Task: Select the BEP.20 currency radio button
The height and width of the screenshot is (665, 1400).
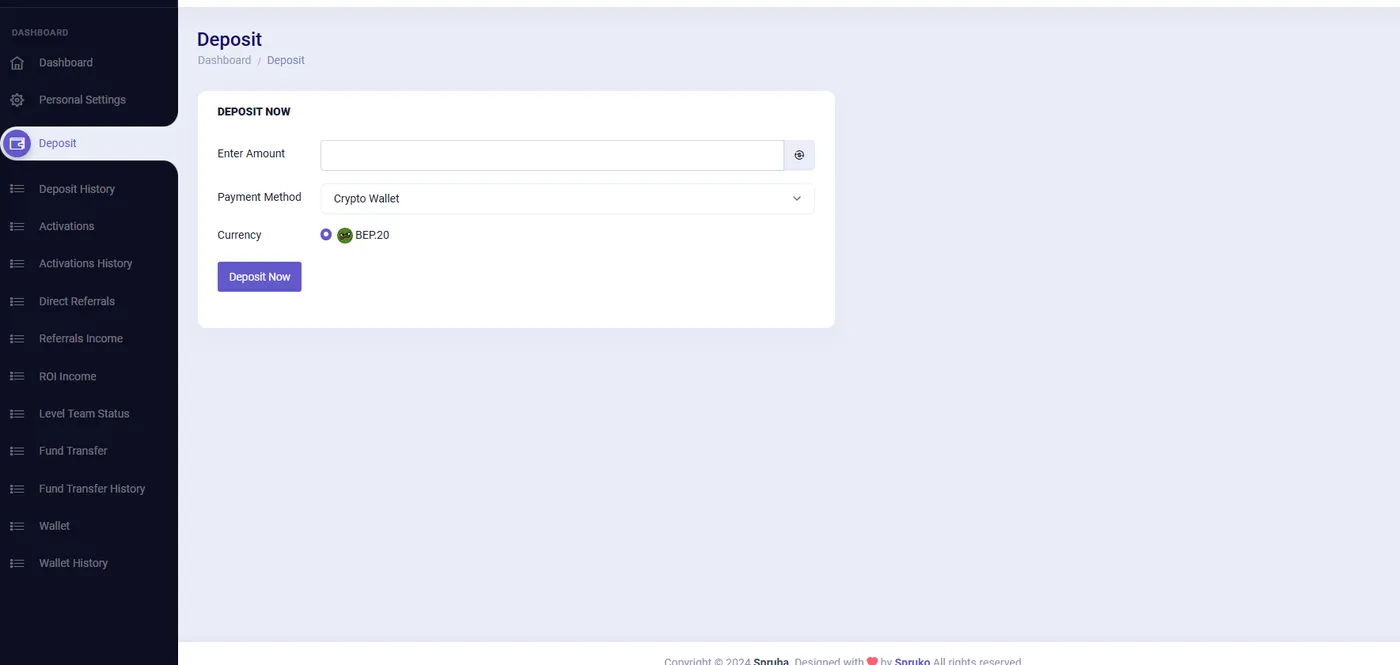Action: coord(326,235)
